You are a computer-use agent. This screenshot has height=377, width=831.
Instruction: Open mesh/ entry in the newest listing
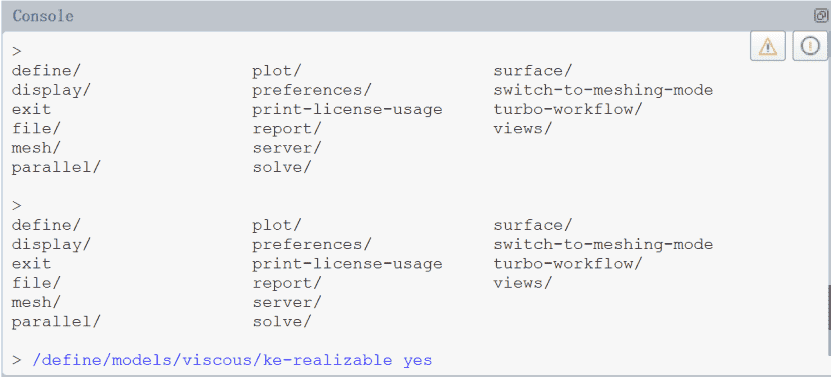tap(36, 302)
